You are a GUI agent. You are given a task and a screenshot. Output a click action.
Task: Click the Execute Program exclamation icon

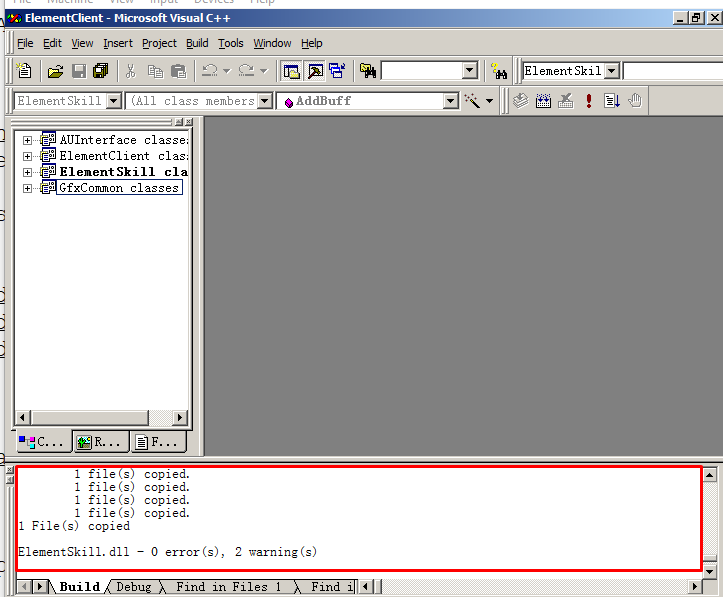coord(589,100)
